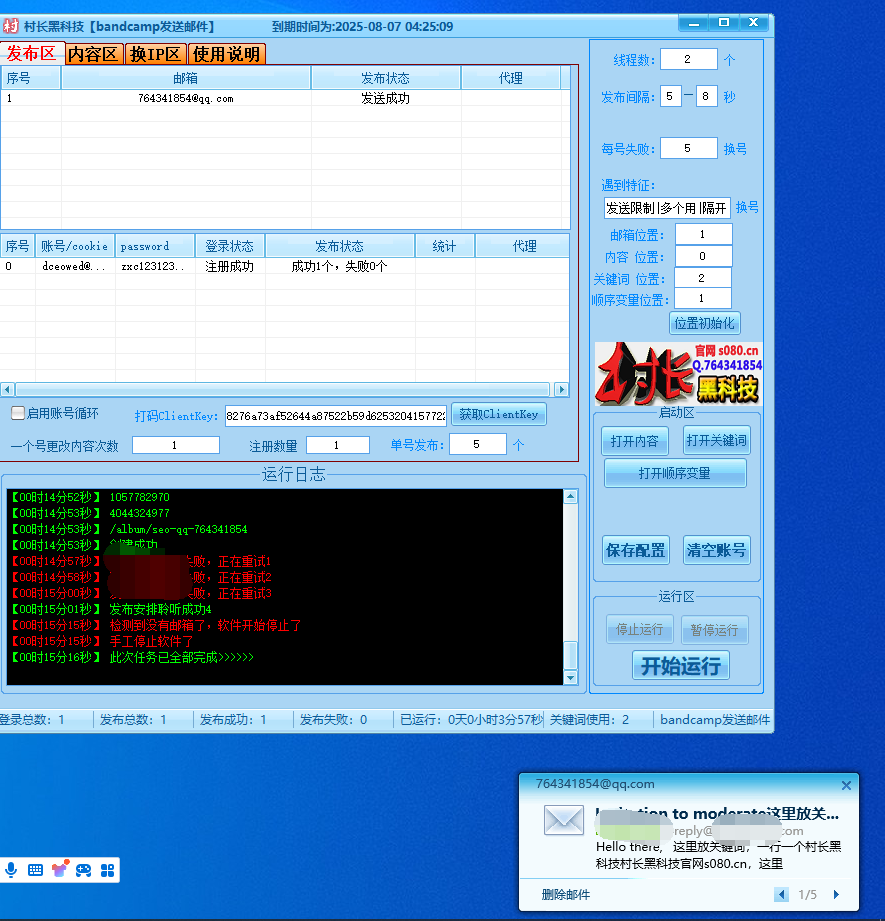Image resolution: width=885 pixels, height=921 pixels.
Task: Open the 使用说明 tab
Action: point(227,54)
